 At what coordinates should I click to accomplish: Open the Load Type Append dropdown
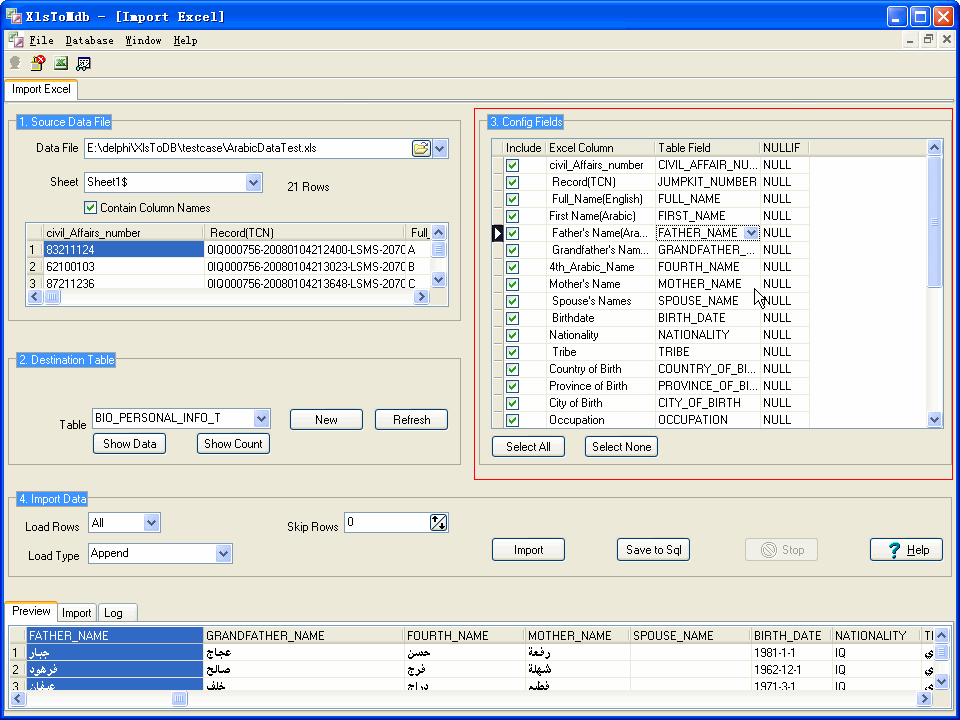click(x=223, y=553)
